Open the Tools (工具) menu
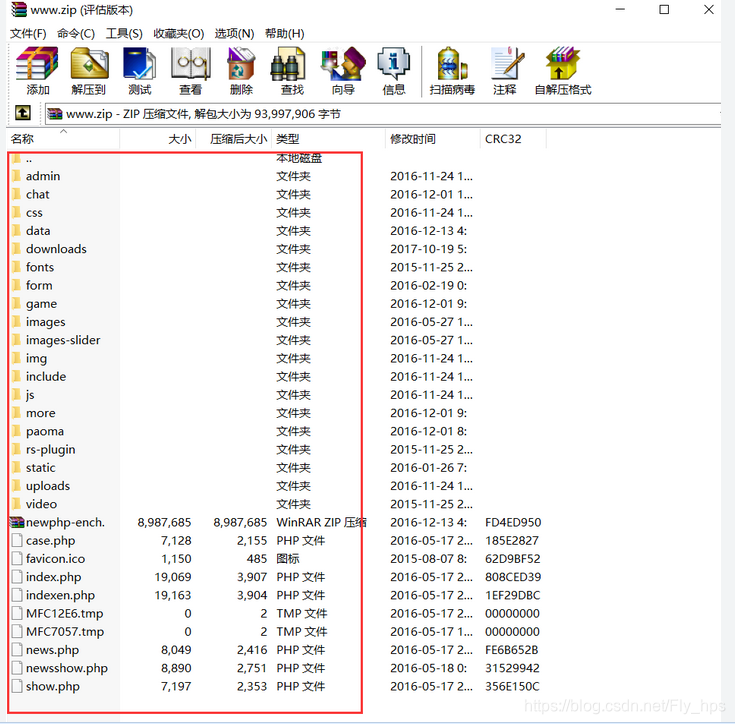Image resolution: width=735 pixels, height=724 pixels. point(124,34)
